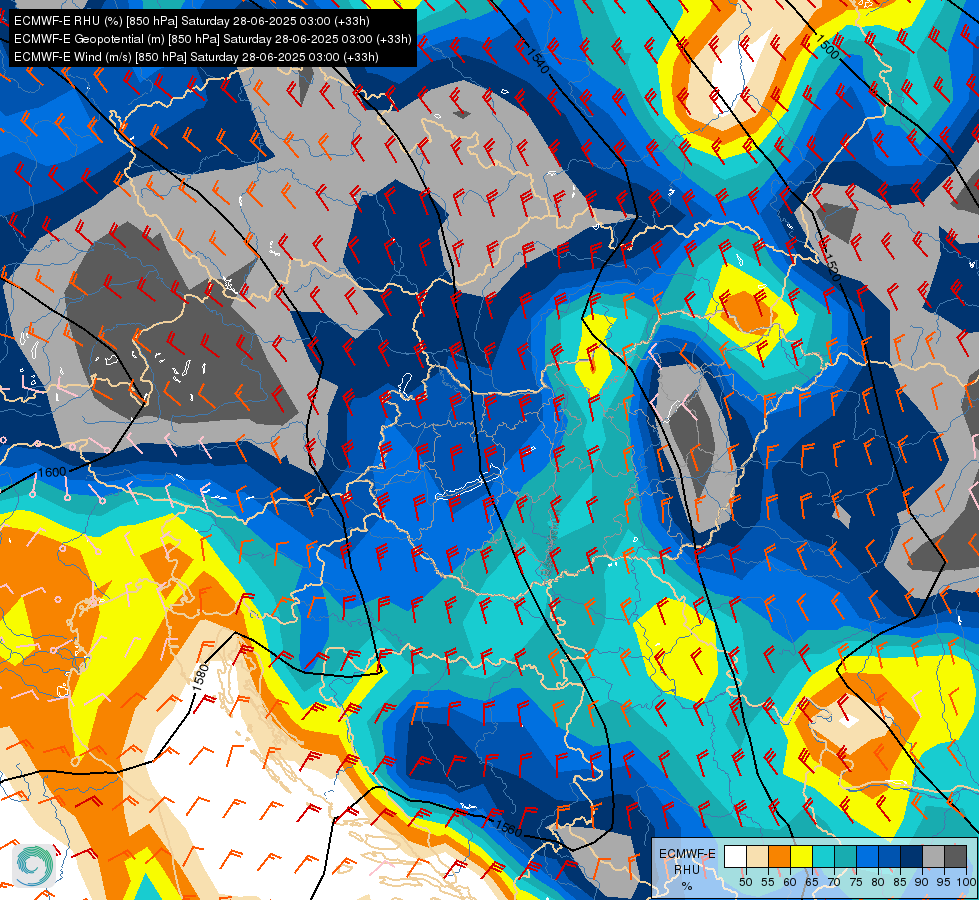The height and width of the screenshot is (900, 979).
Task: Click the swirl logo icon in the corner
Action: 34,865
